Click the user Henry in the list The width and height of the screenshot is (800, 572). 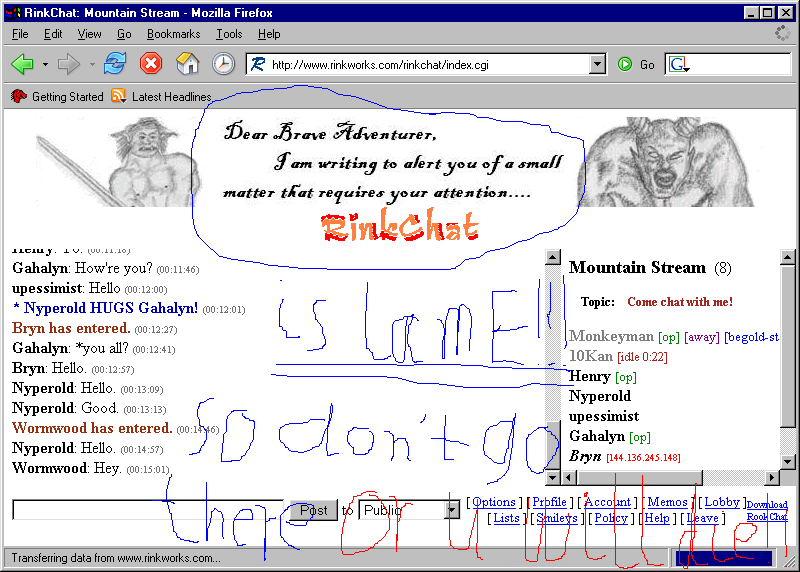pyautogui.click(x=590, y=377)
